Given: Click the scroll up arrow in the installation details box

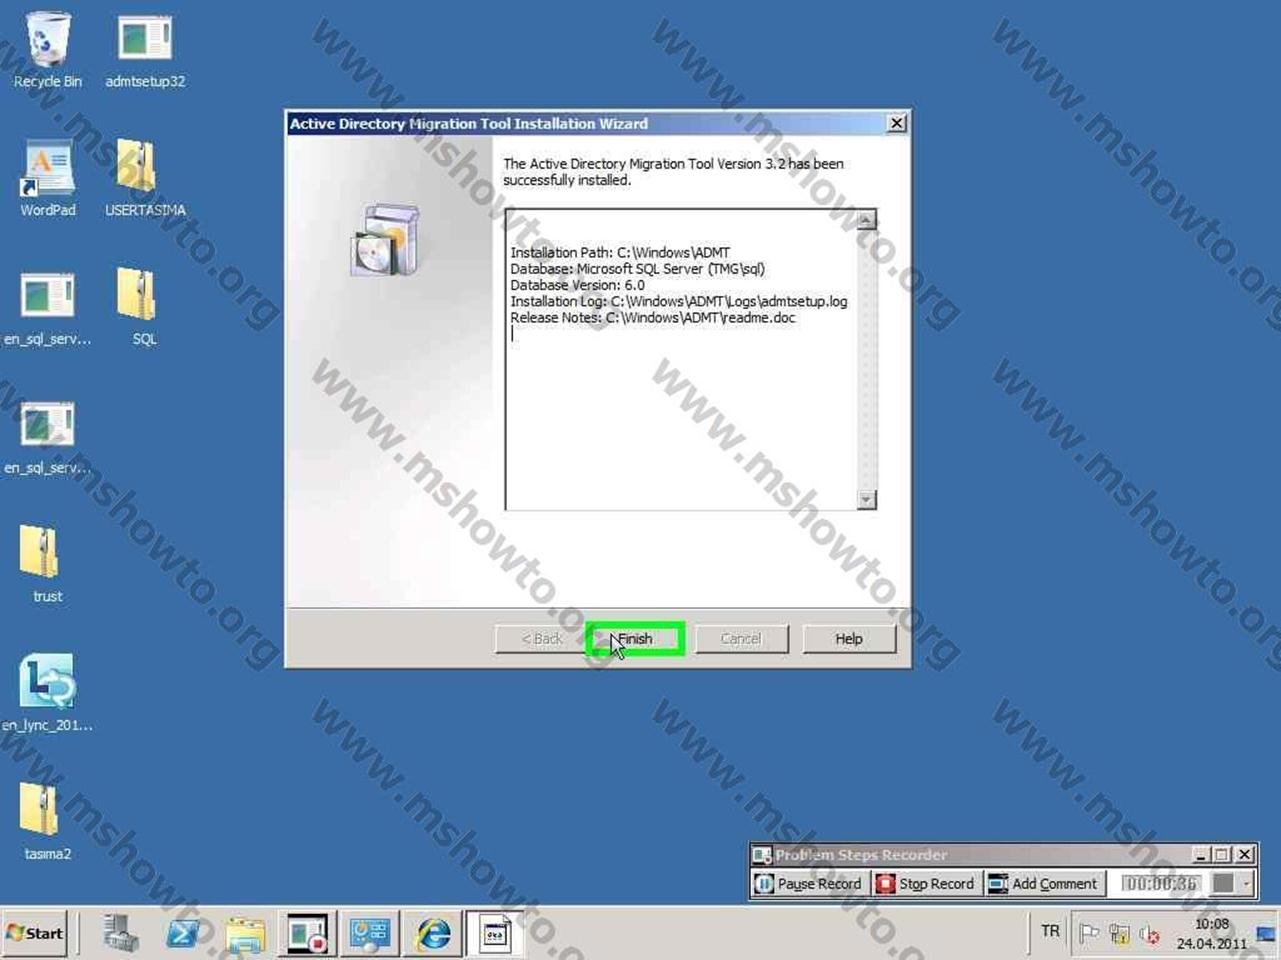Looking at the screenshot, I should click(866, 220).
